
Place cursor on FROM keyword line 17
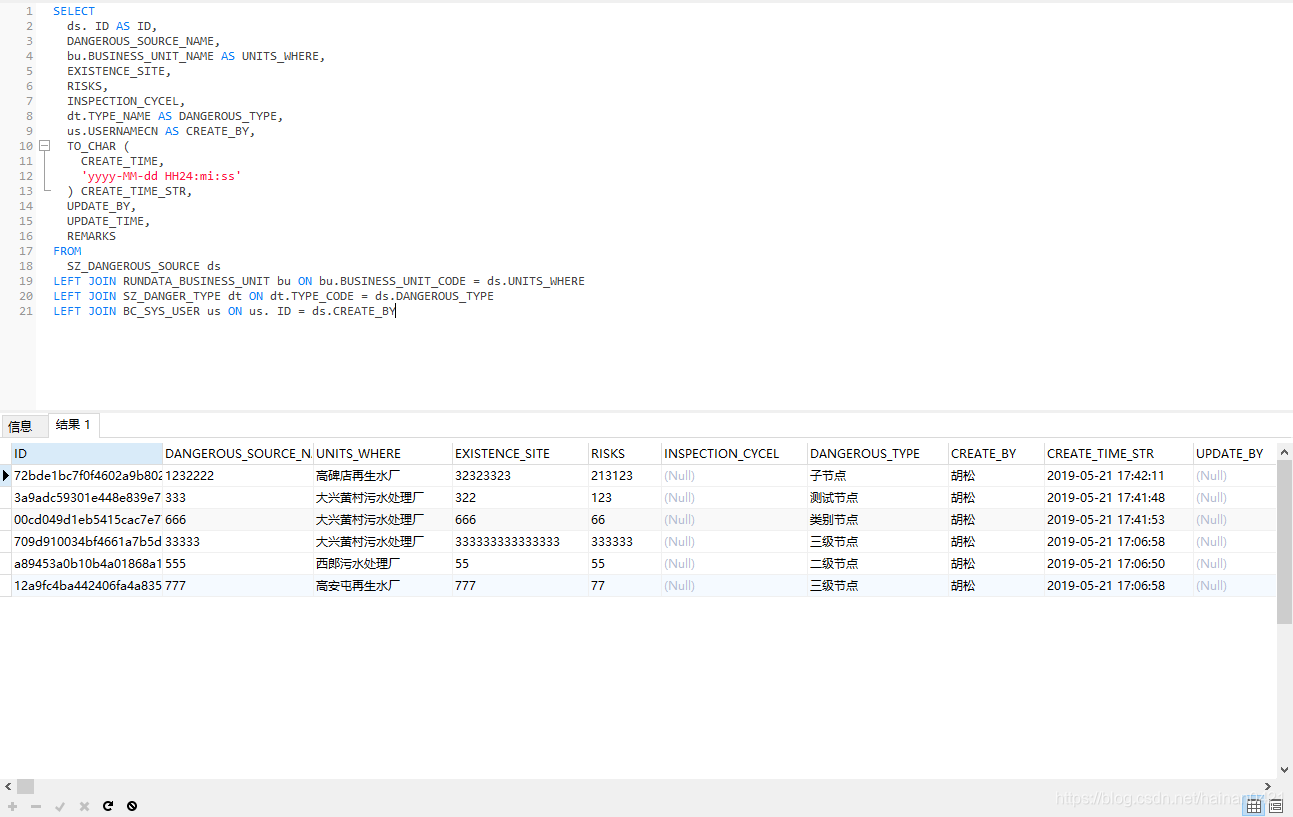67,251
